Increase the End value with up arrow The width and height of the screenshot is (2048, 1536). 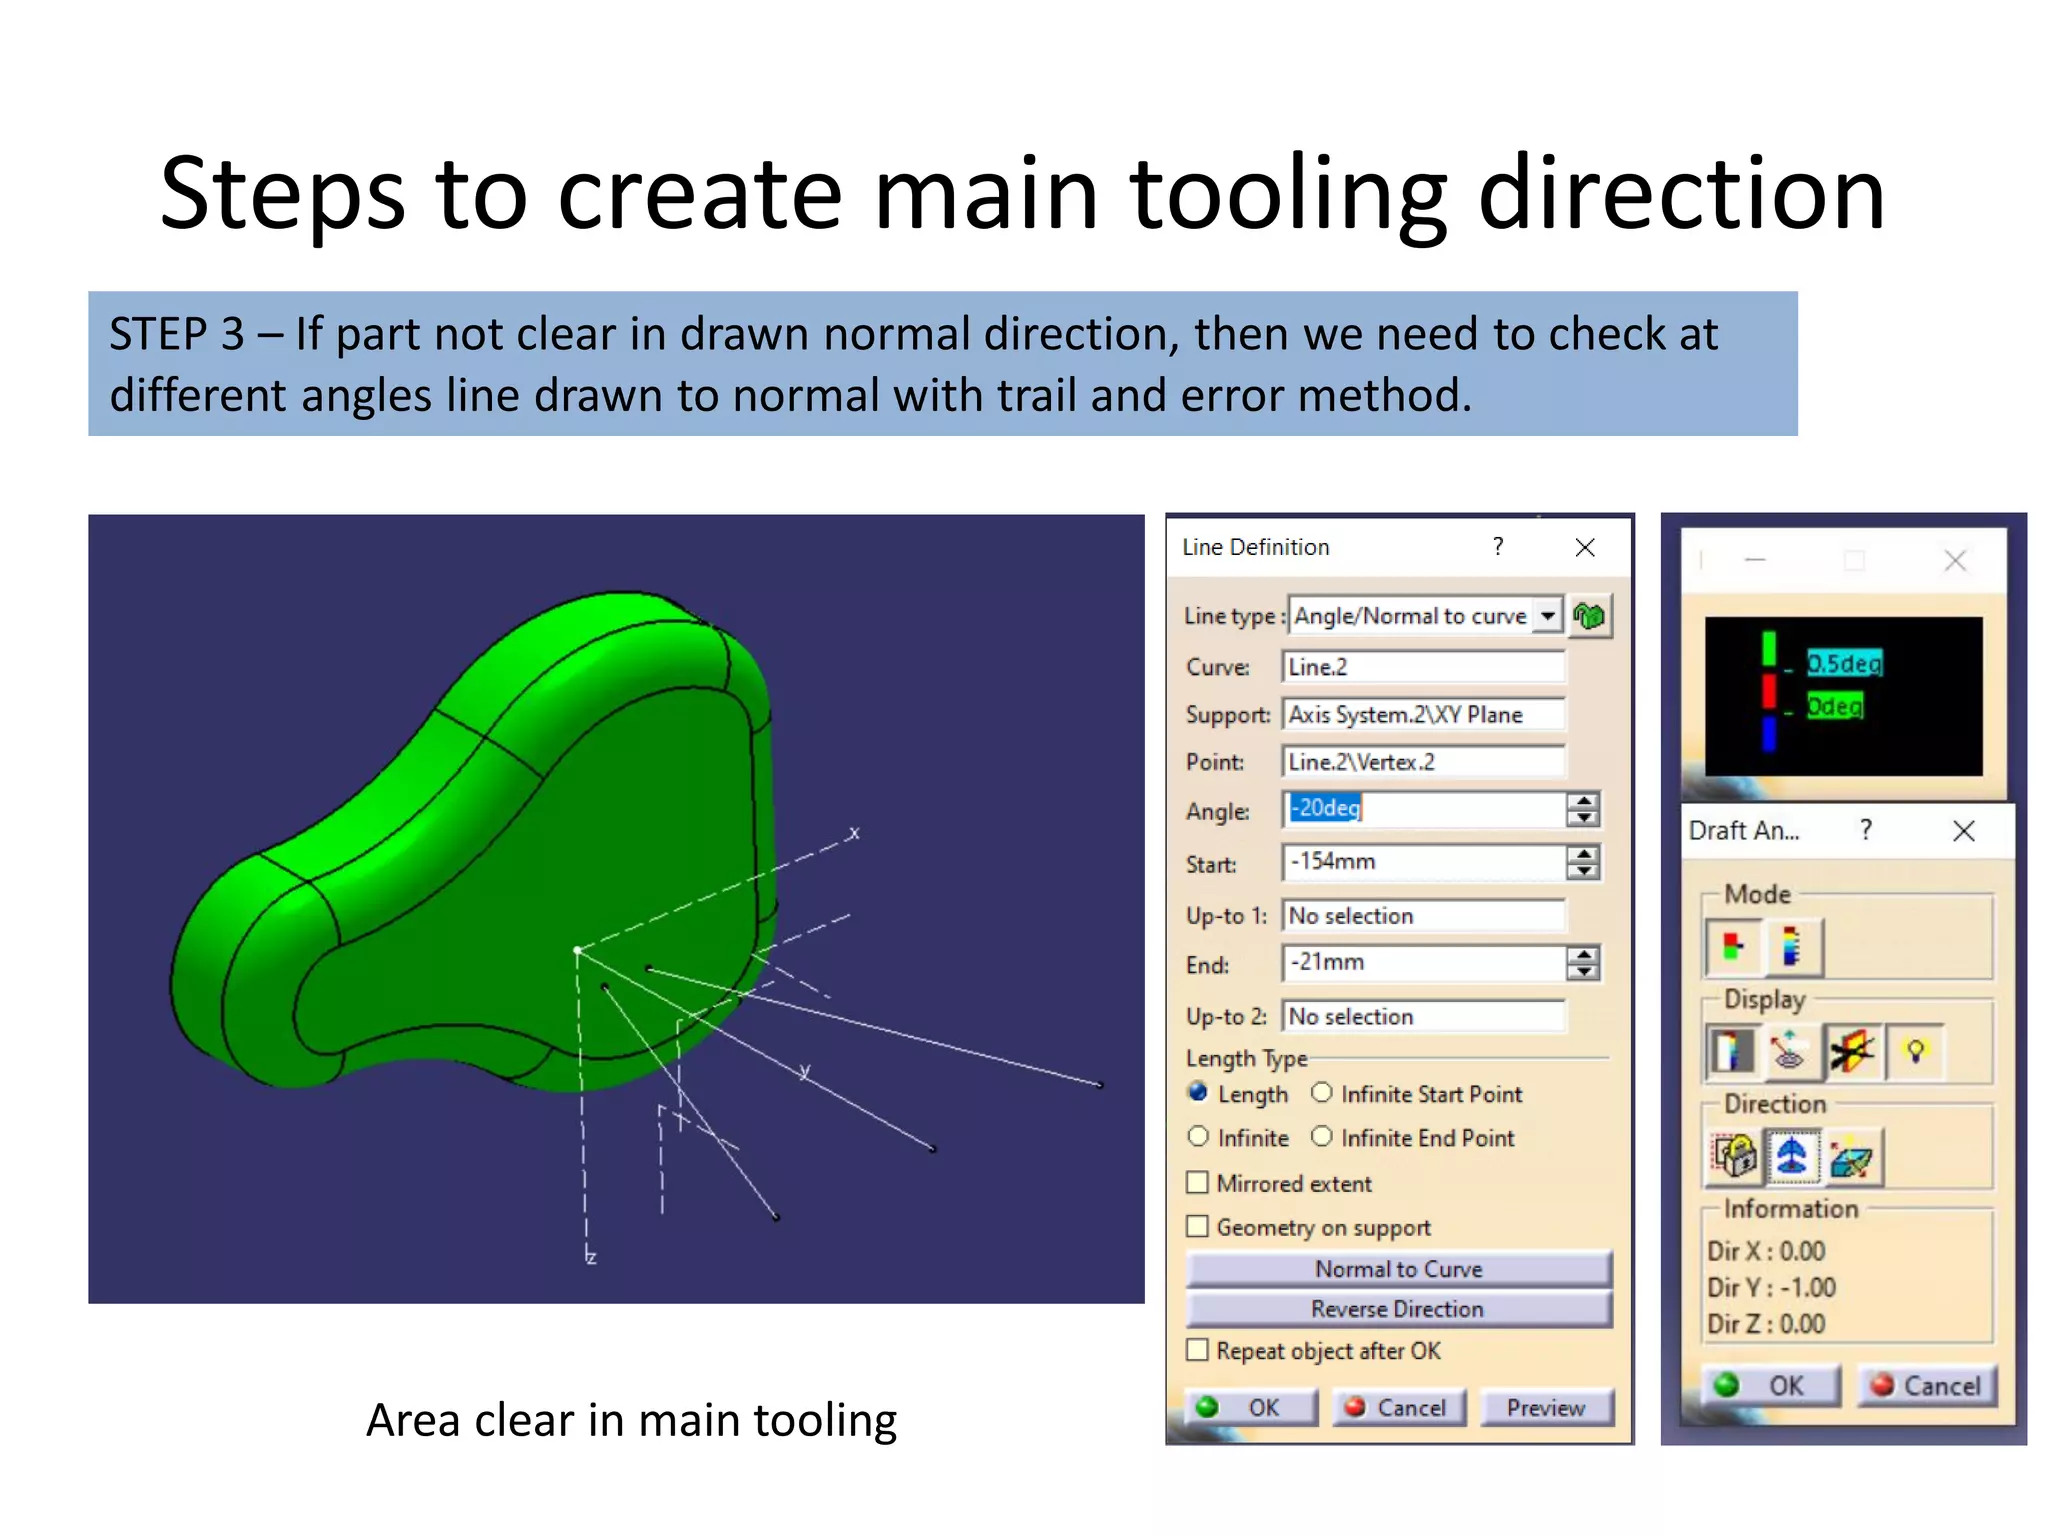tap(1583, 955)
